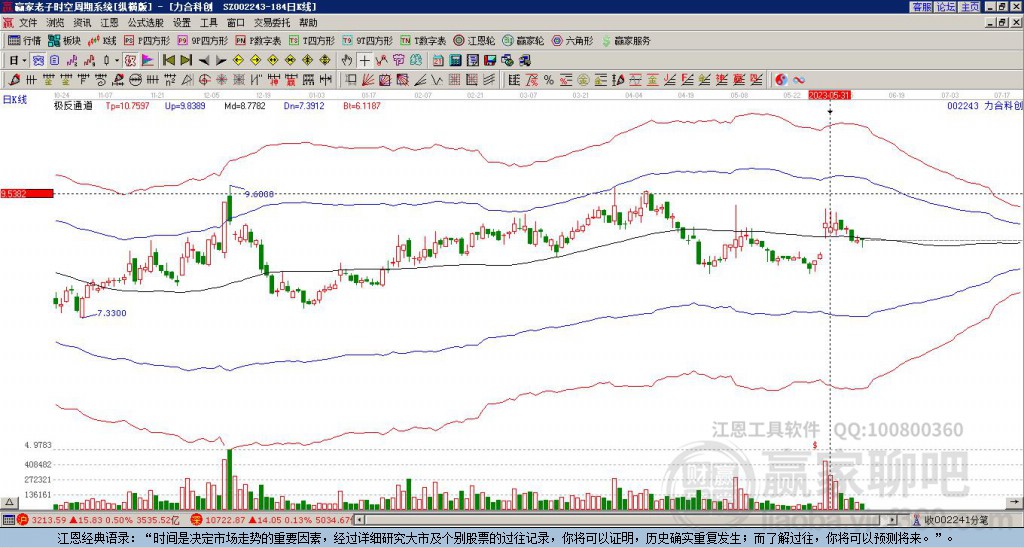The height and width of the screenshot is (548, 1024).
Task: Open the 窗口 menu
Action: click(x=236, y=23)
